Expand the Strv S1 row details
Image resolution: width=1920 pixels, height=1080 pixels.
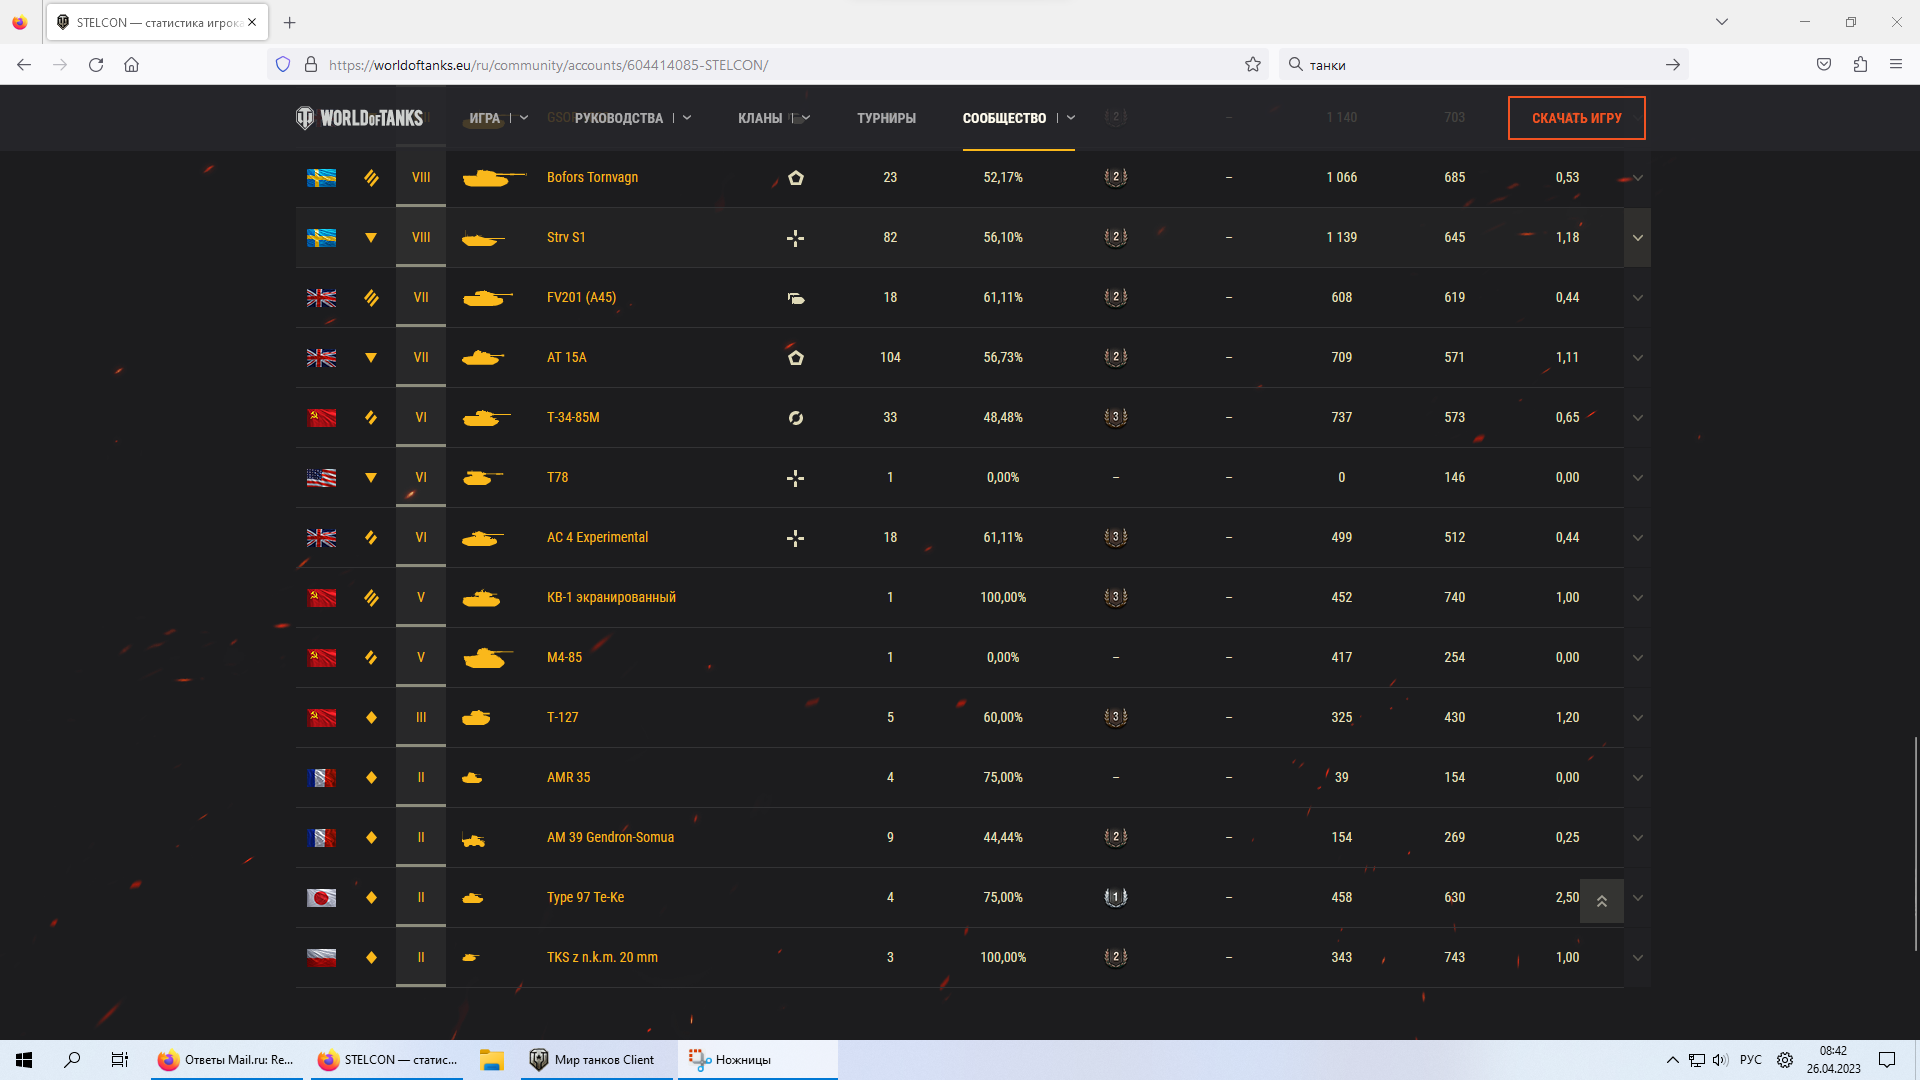[1637, 238]
